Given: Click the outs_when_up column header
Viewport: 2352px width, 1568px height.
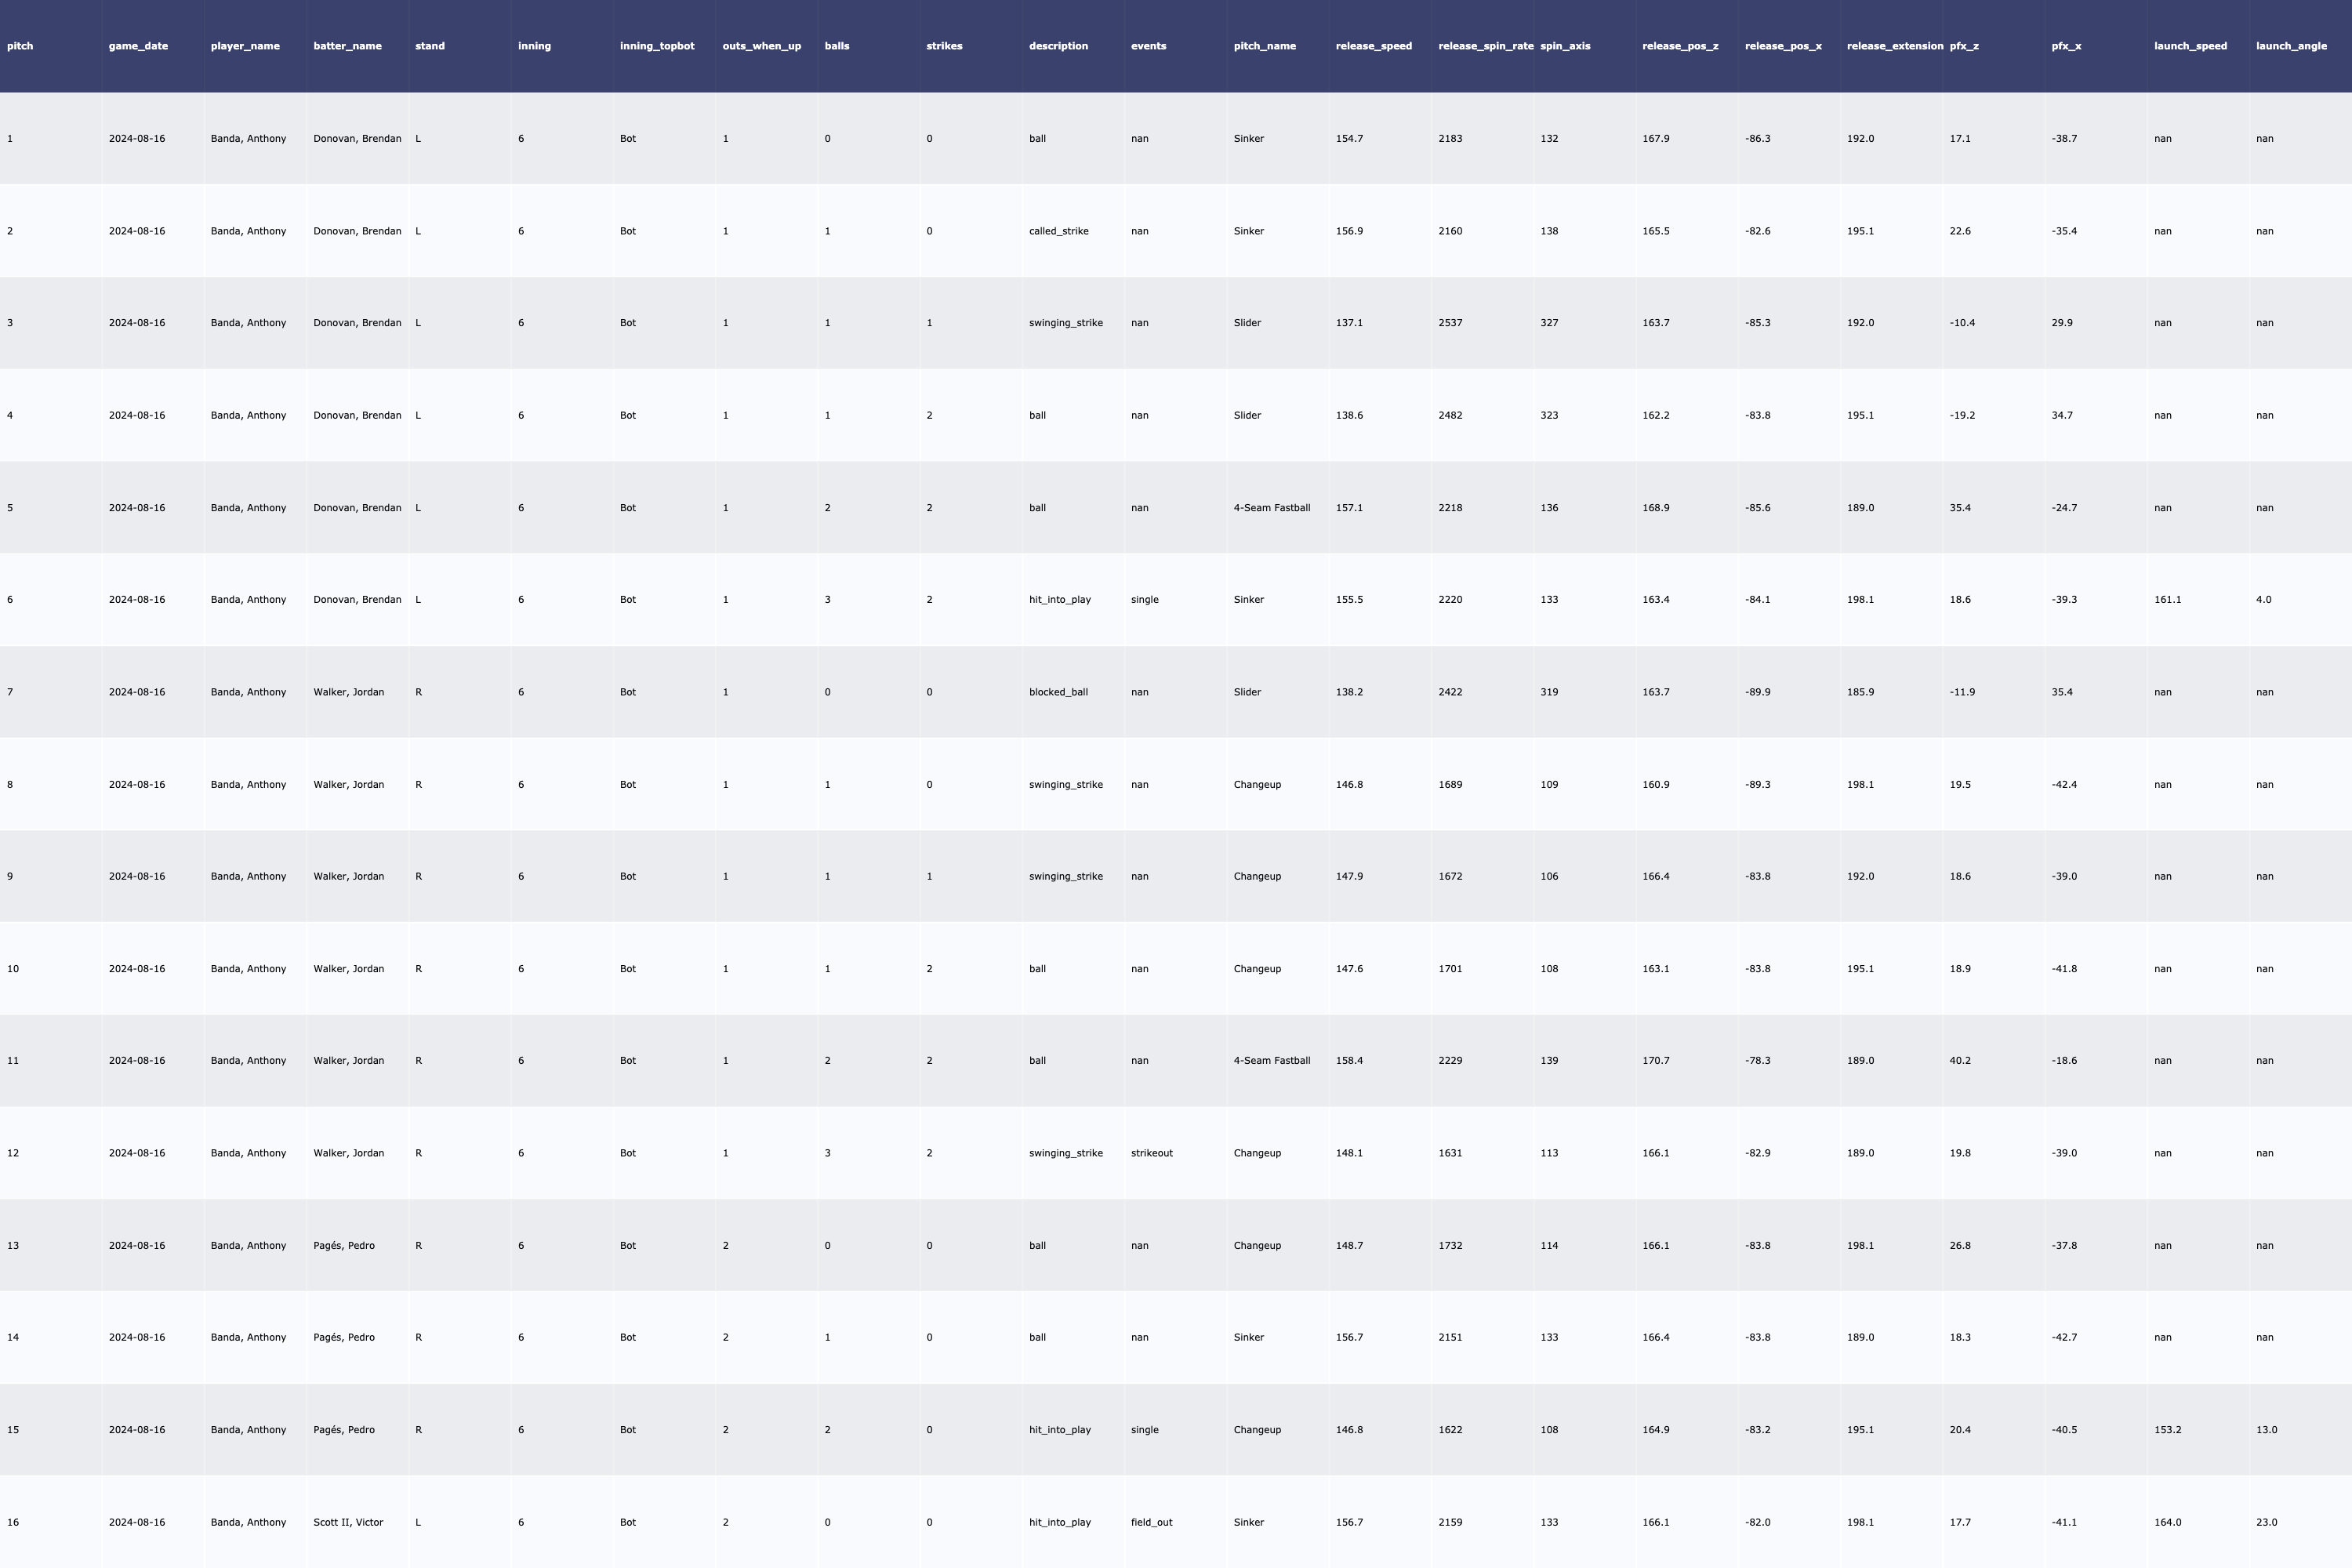Looking at the screenshot, I should (761, 46).
